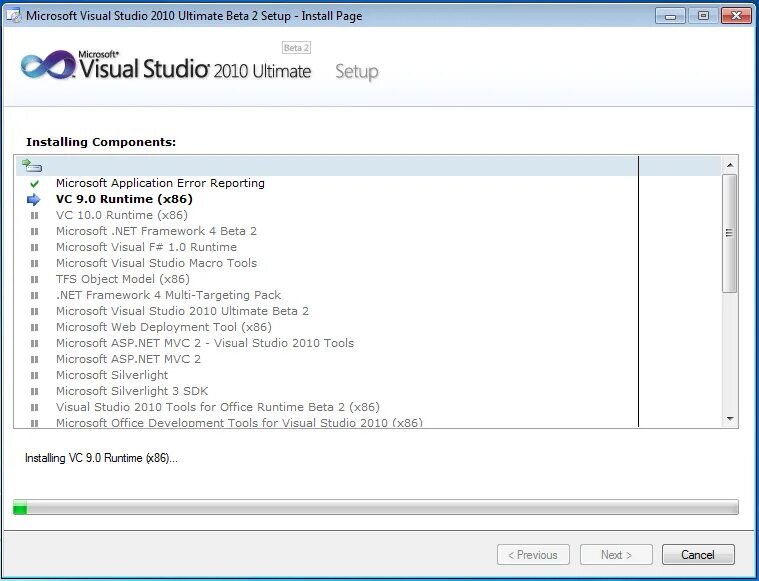The height and width of the screenshot is (581, 759).
Task: Click the pending icon beside VC 10.0 Runtime (x86)
Action: [34, 215]
